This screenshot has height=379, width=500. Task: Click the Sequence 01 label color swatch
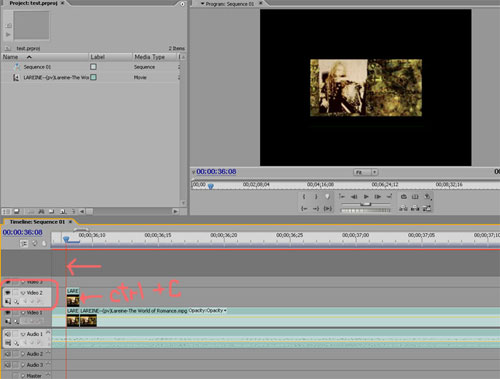[93, 67]
